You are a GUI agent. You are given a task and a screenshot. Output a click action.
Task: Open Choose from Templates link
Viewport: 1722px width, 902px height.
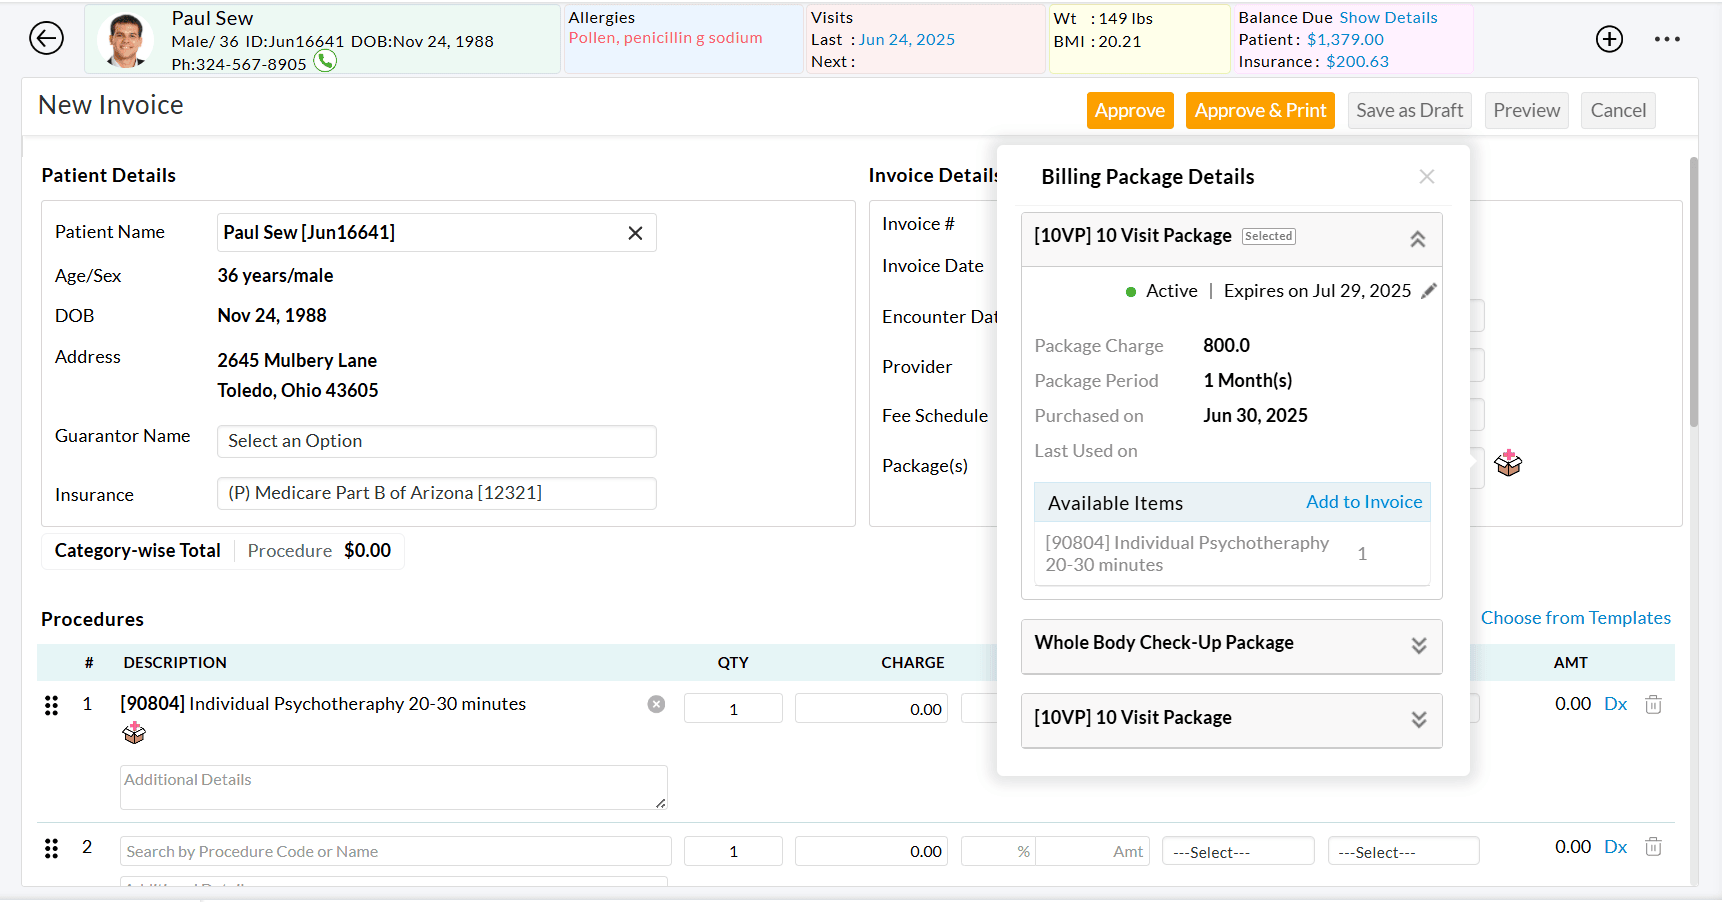(x=1575, y=617)
